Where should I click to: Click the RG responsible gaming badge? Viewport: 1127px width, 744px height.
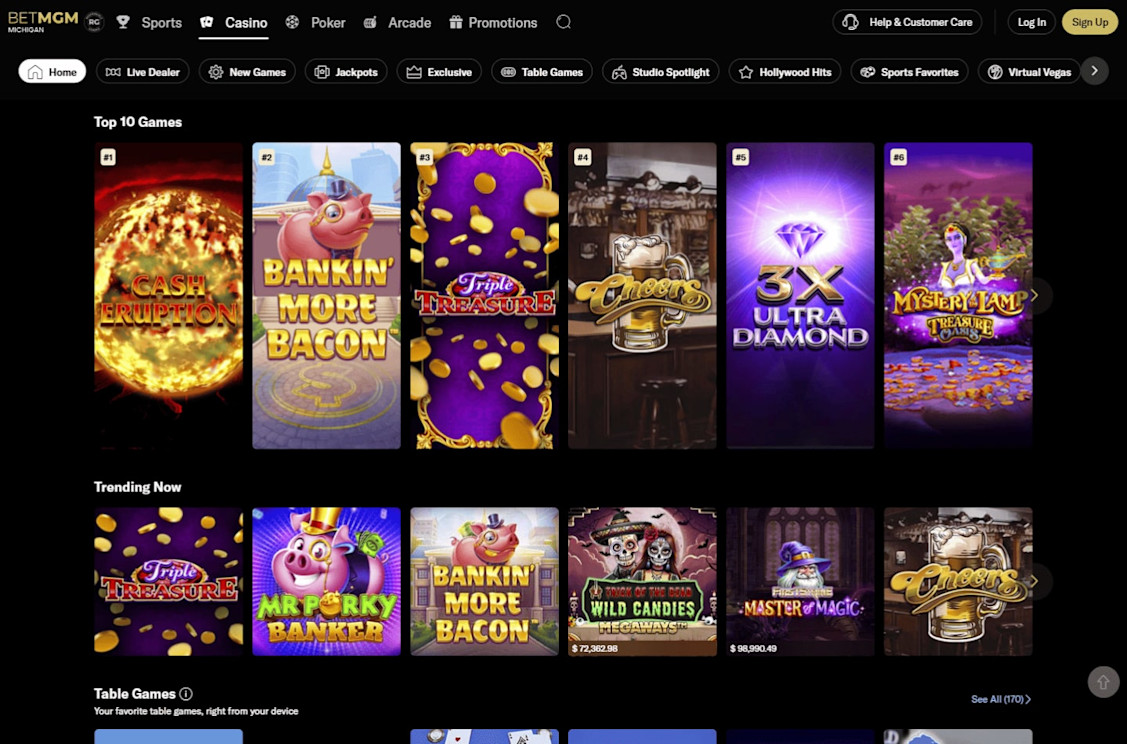coord(94,22)
